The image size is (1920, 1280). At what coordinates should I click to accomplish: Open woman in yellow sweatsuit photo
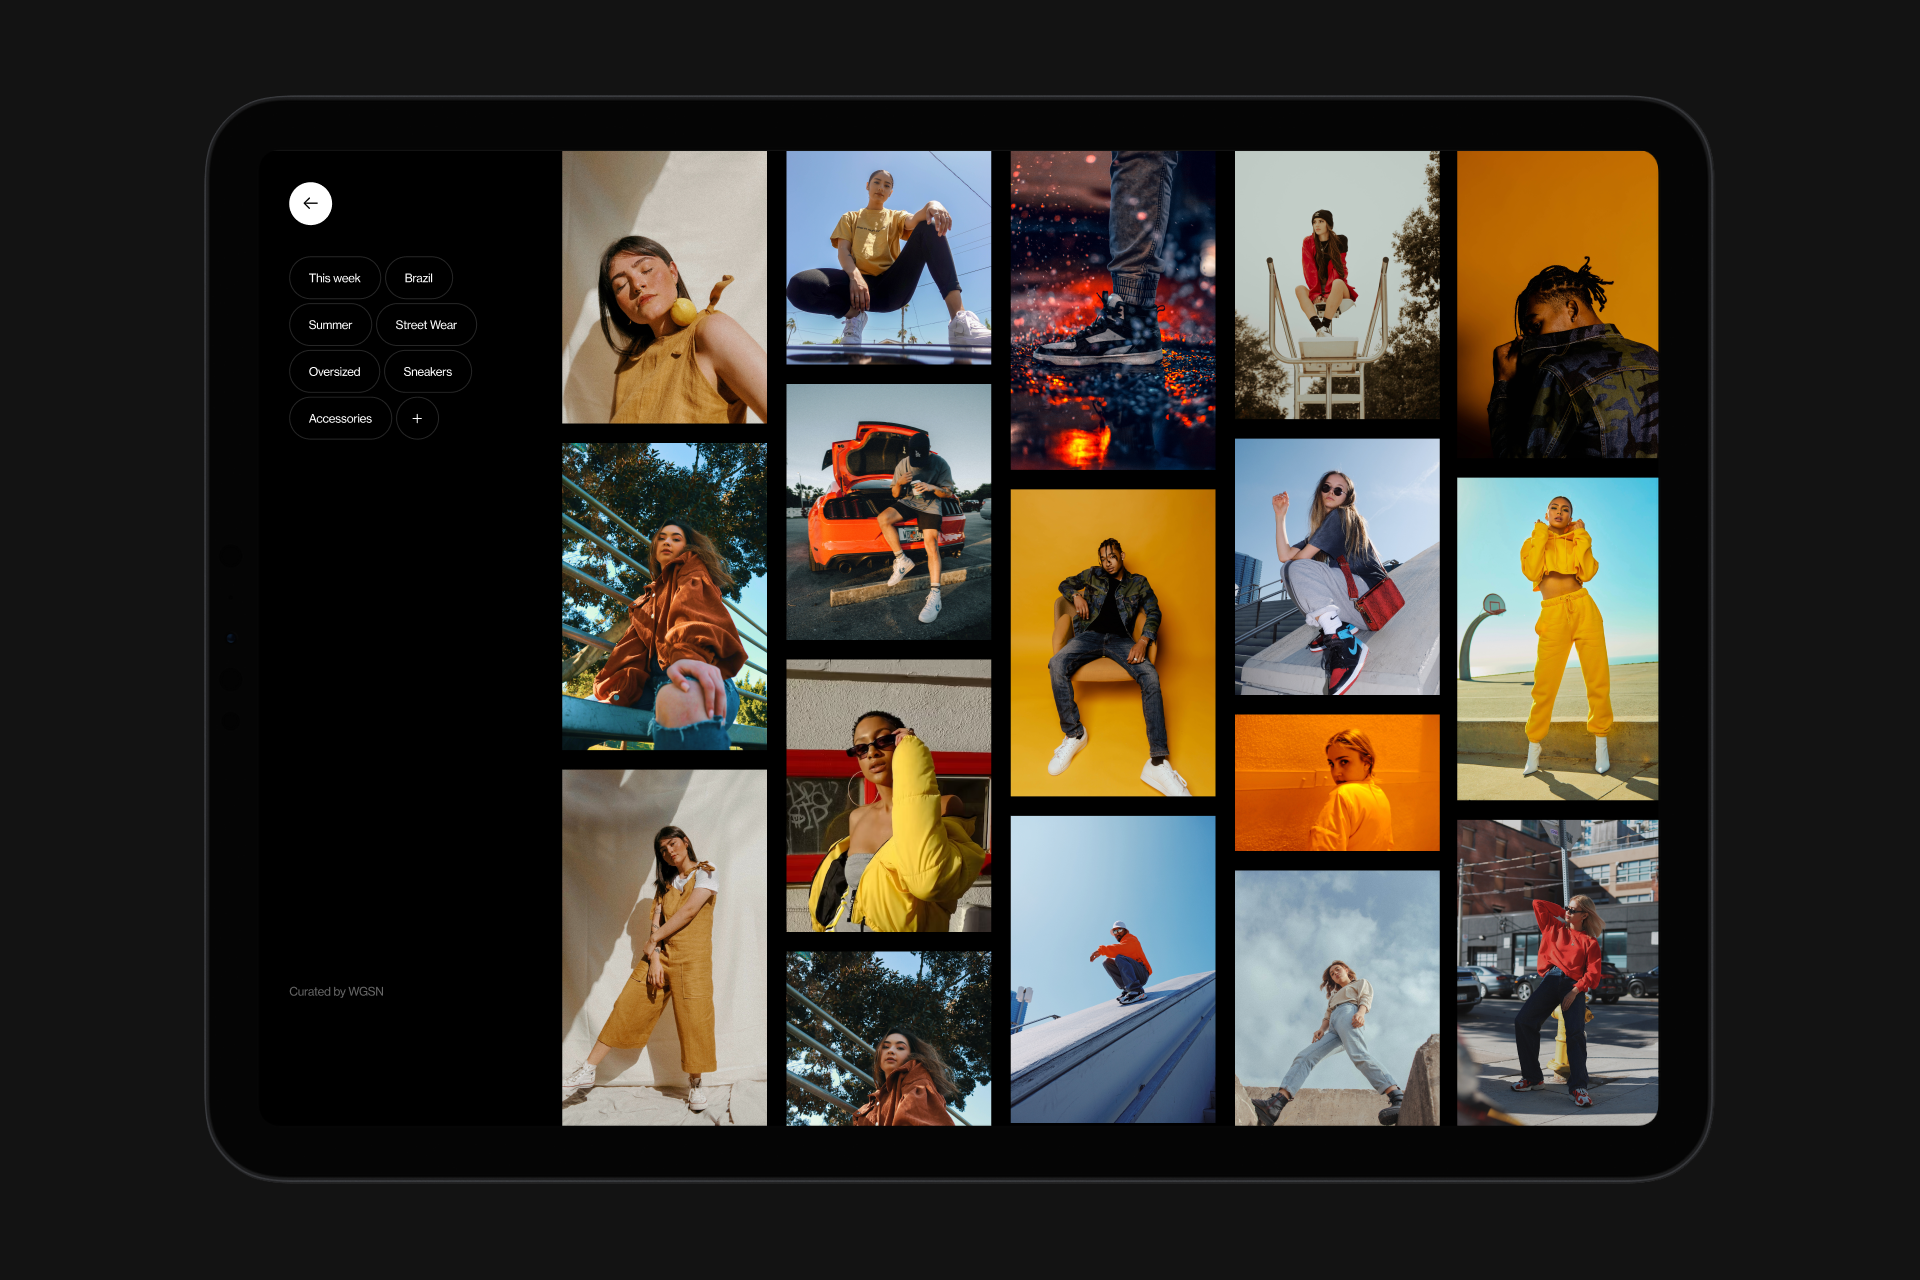click(1557, 638)
